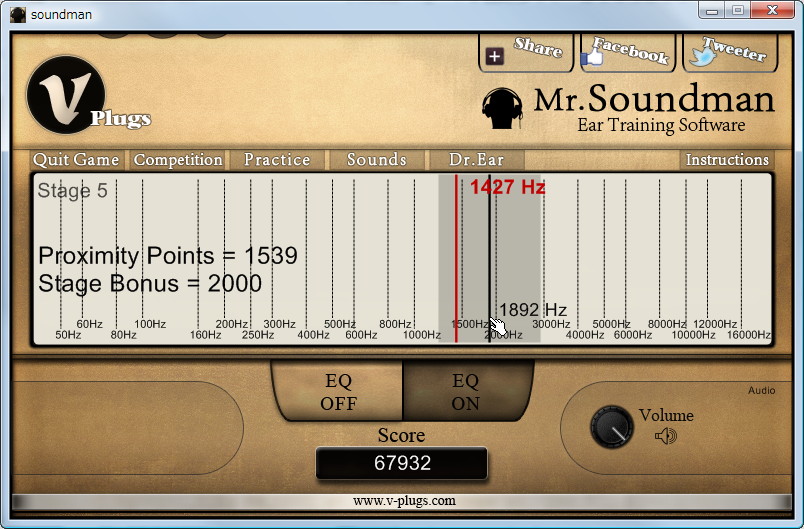Click the 10000Hz frequency label
The width and height of the screenshot is (804, 529).
tap(694, 335)
